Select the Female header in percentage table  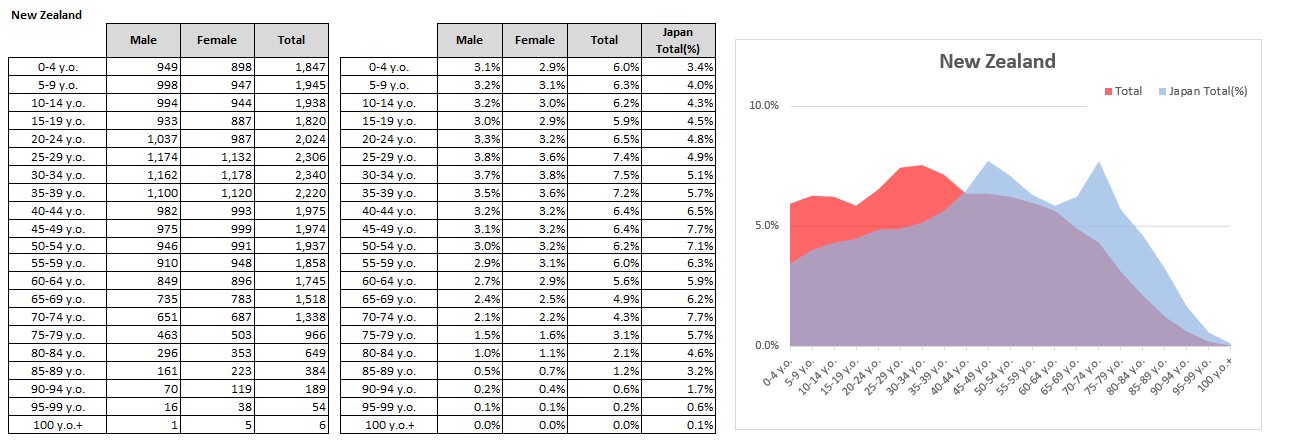point(535,40)
